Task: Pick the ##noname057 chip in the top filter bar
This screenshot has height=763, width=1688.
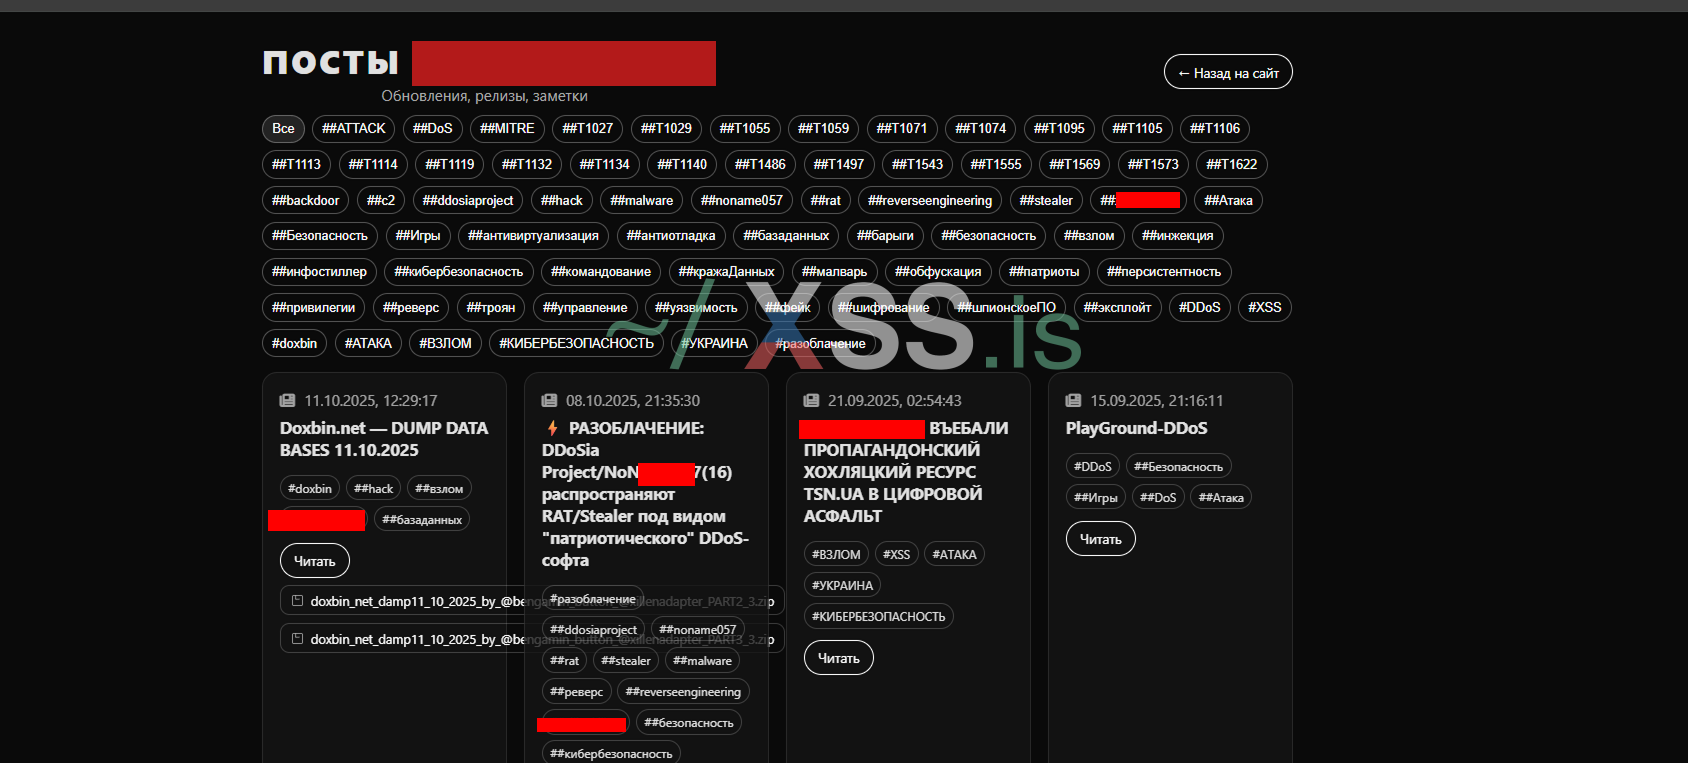Action: [742, 200]
